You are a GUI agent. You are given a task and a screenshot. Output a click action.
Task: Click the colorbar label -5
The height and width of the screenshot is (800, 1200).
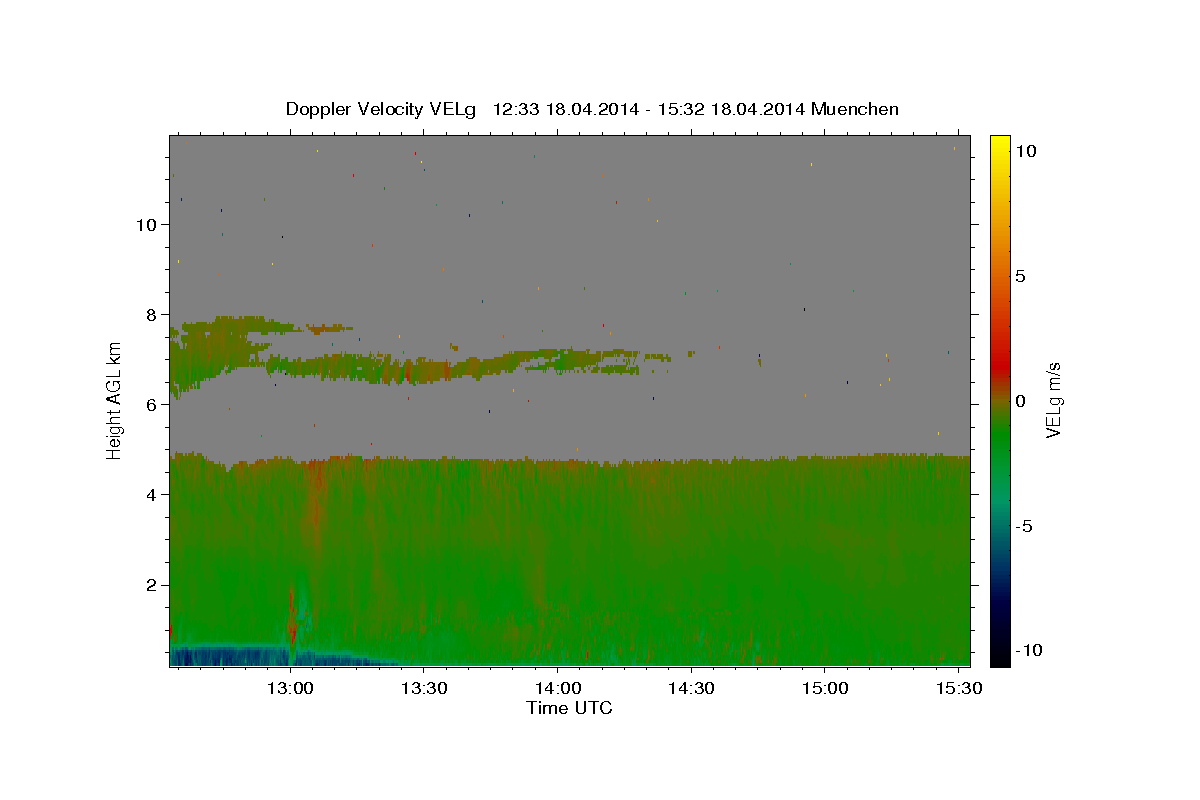pyautogui.click(x=1024, y=526)
